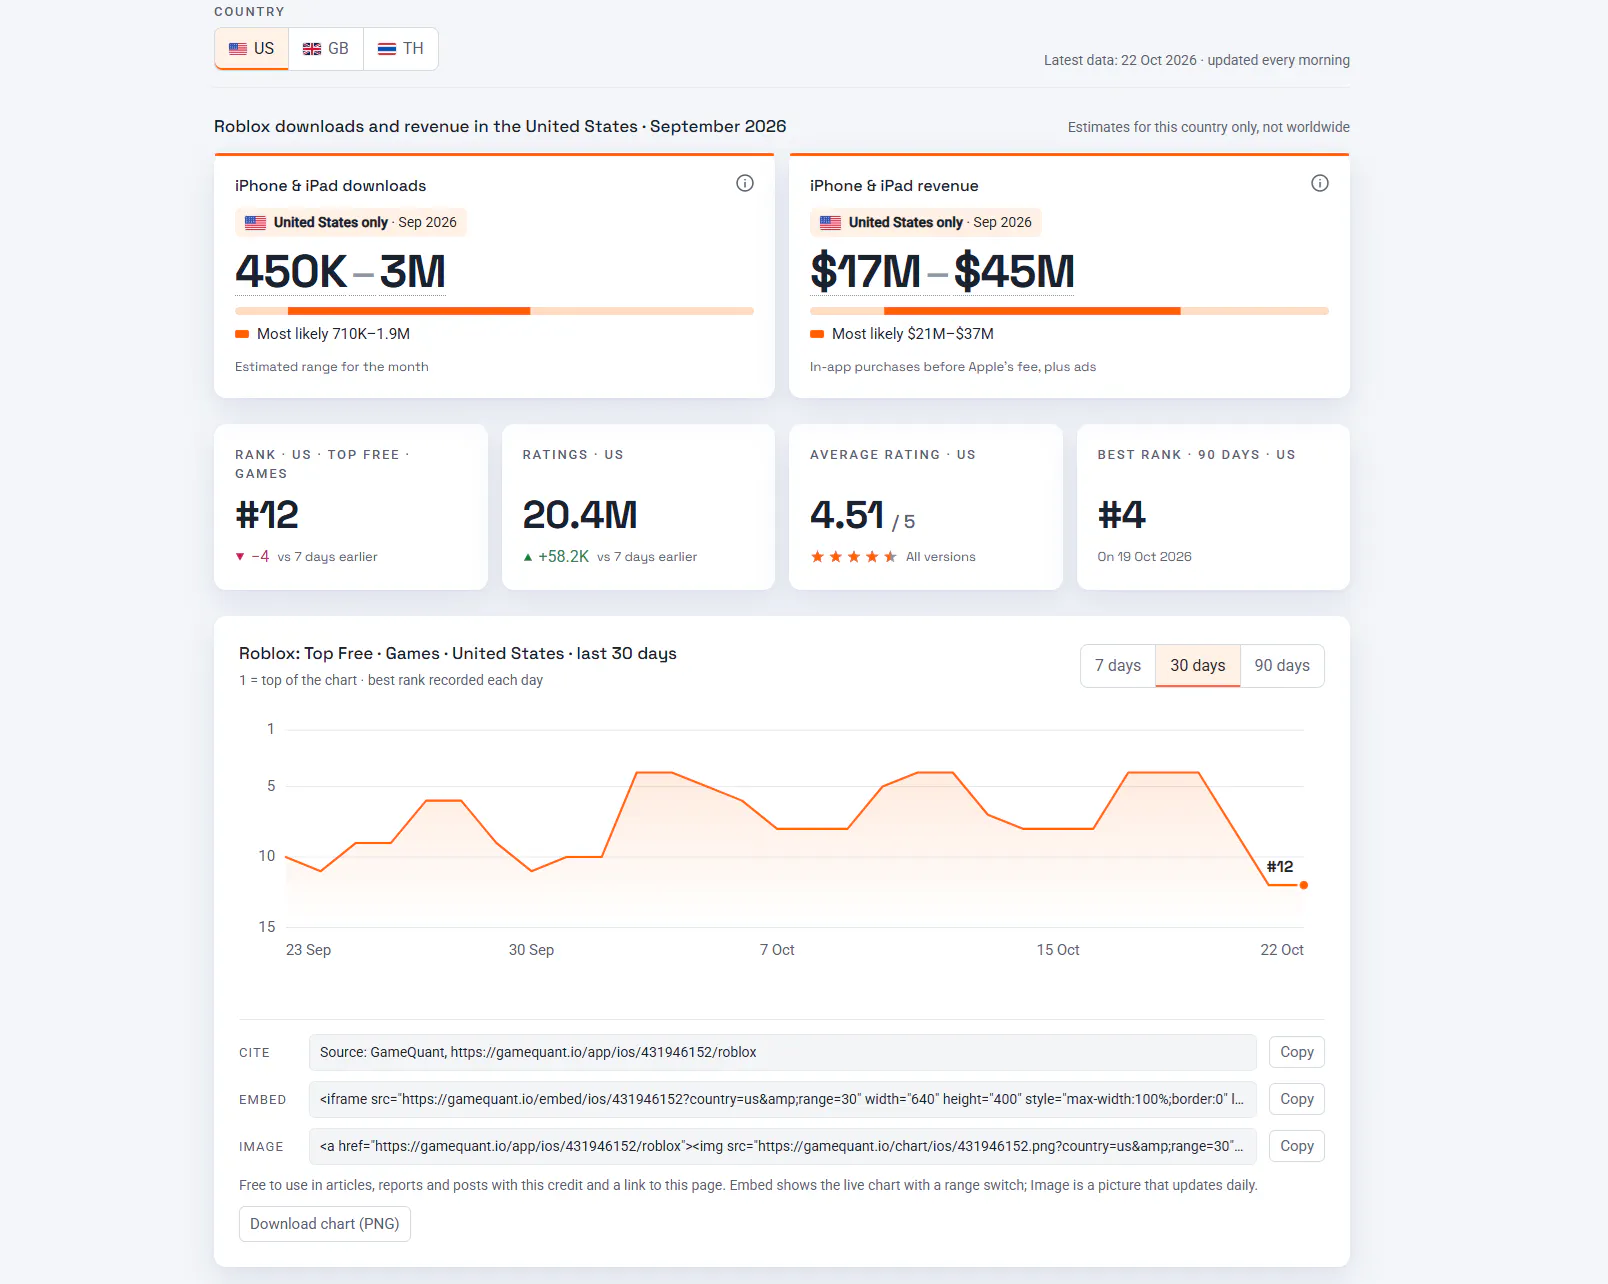Screen dimensions: 1608x1284
Task: Click the '7 Oct' axis label
Action: click(x=777, y=950)
